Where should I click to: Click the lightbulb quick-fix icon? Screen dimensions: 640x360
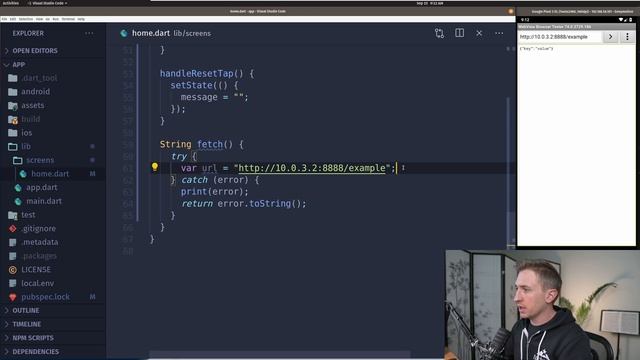click(x=155, y=167)
